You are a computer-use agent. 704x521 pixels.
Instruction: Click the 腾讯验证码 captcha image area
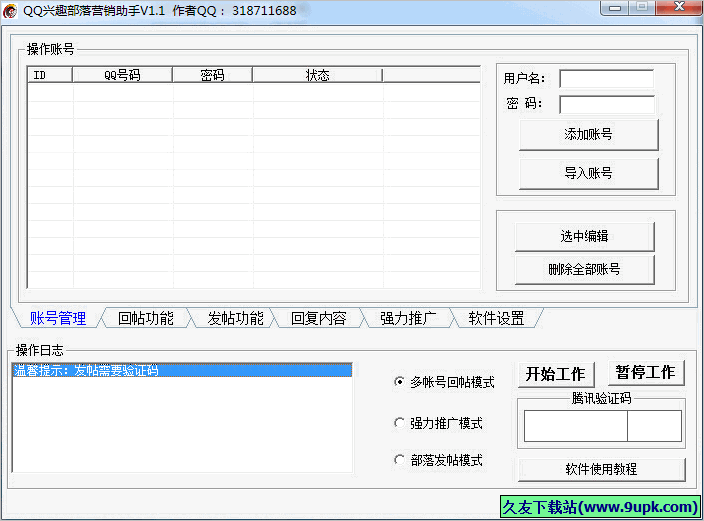576,426
